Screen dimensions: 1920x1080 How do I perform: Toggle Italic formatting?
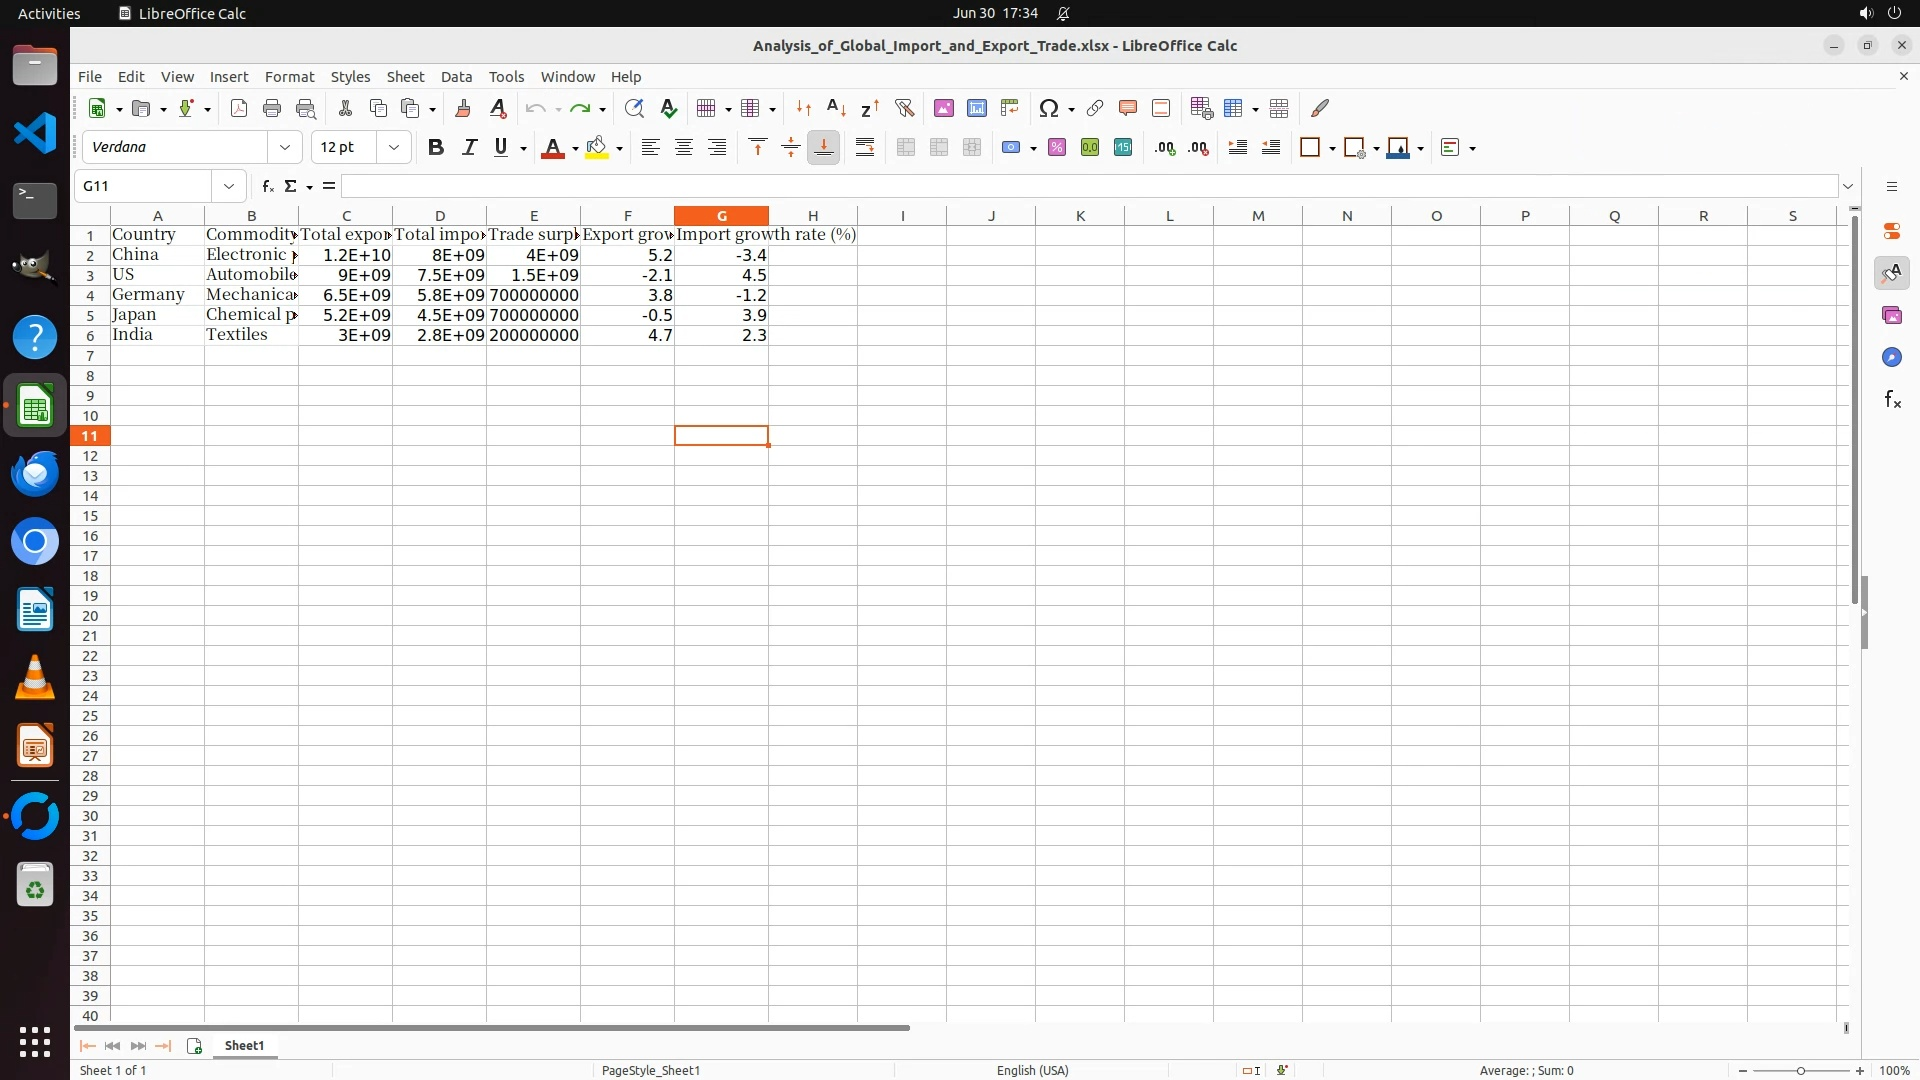tap(469, 147)
